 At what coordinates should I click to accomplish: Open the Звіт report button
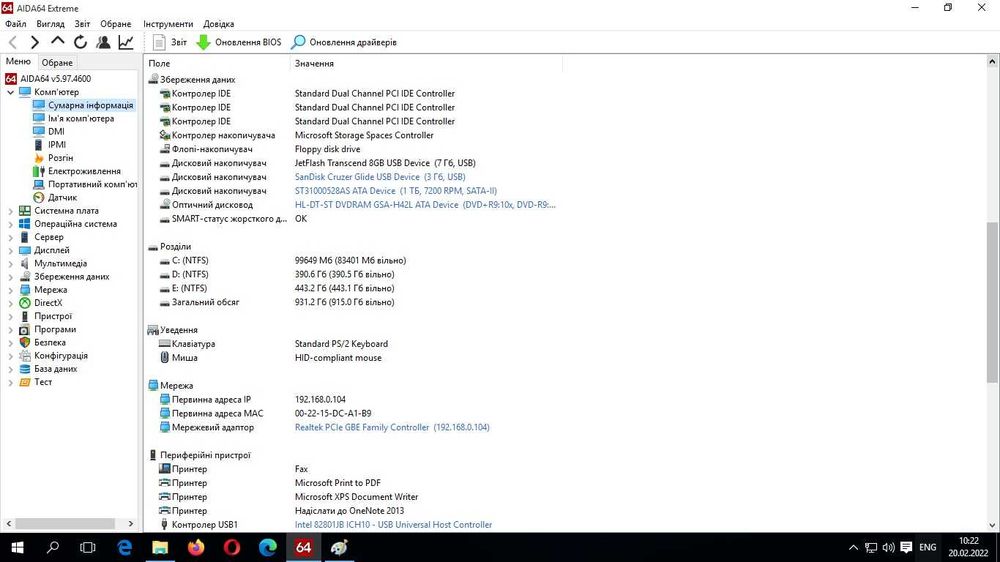(170, 42)
